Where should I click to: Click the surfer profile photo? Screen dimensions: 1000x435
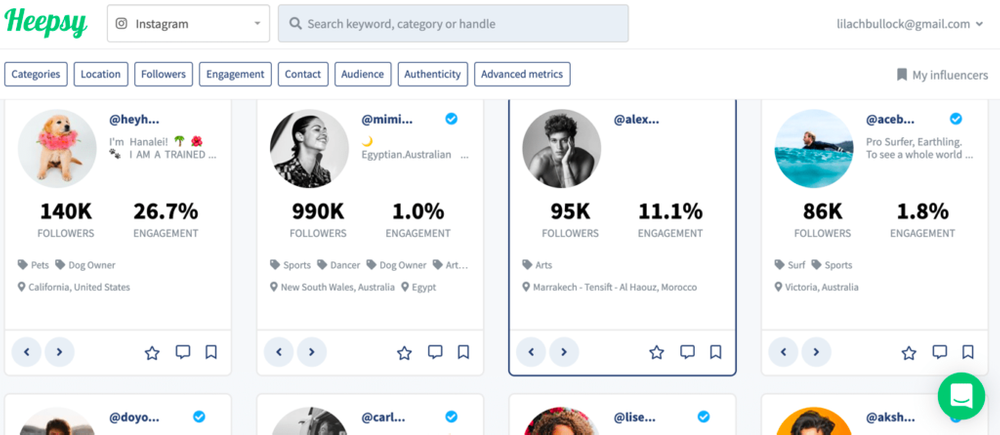pos(814,148)
